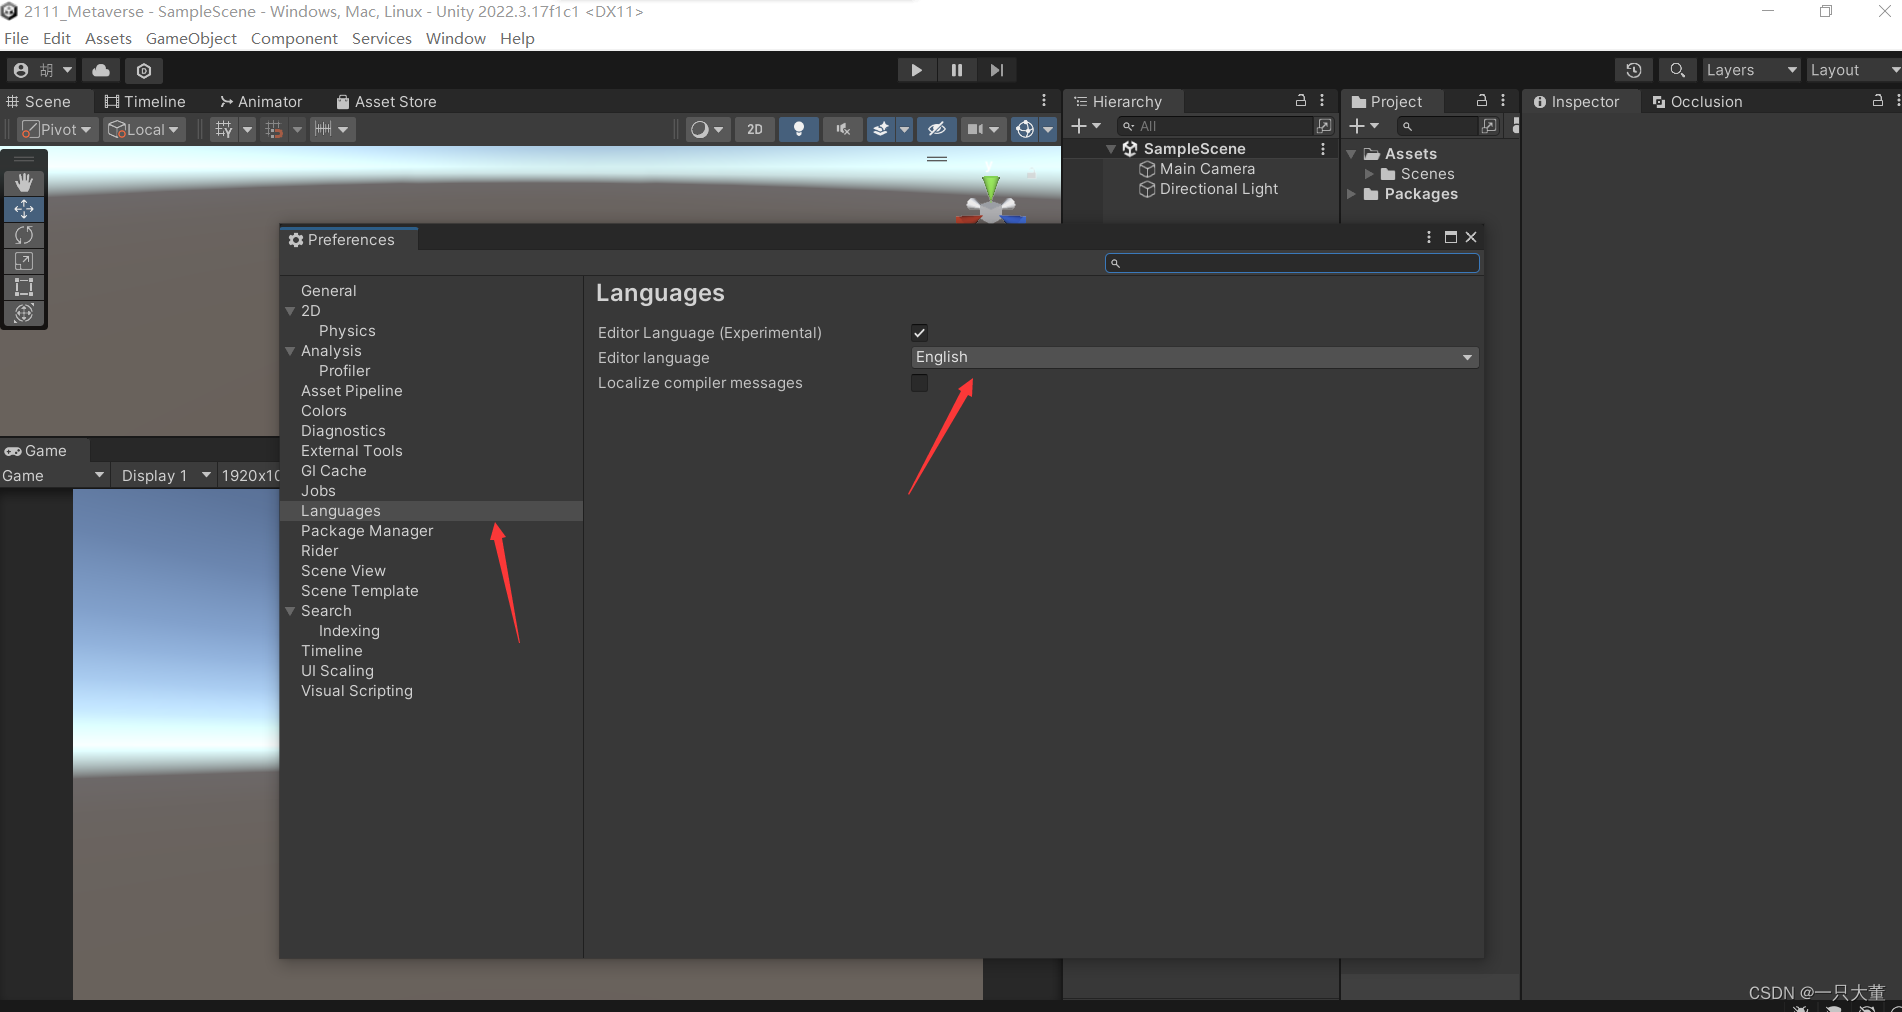Open the Unity Cloud button
Screen dimensions: 1902x1012
click(x=101, y=70)
